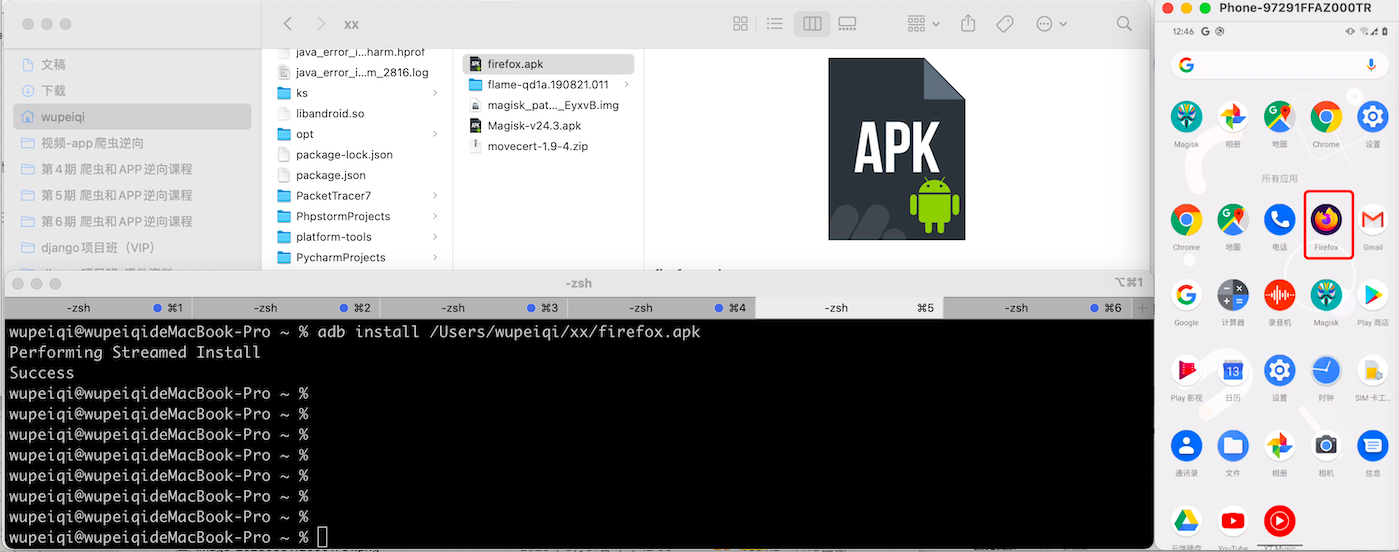The width and height of the screenshot is (1399, 552).
Task: Open the Finder group-by dropdown
Action: click(923, 24)
